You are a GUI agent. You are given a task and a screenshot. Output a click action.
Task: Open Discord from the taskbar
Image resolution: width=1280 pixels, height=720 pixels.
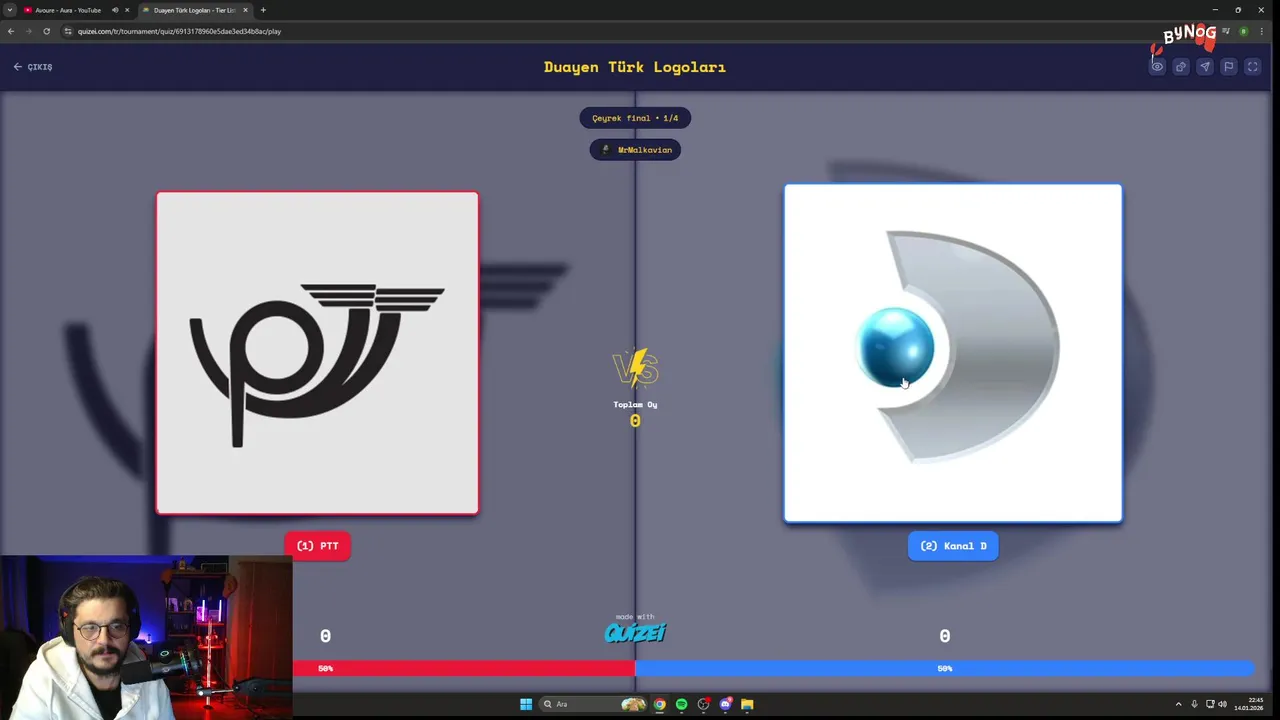(726, 704)
